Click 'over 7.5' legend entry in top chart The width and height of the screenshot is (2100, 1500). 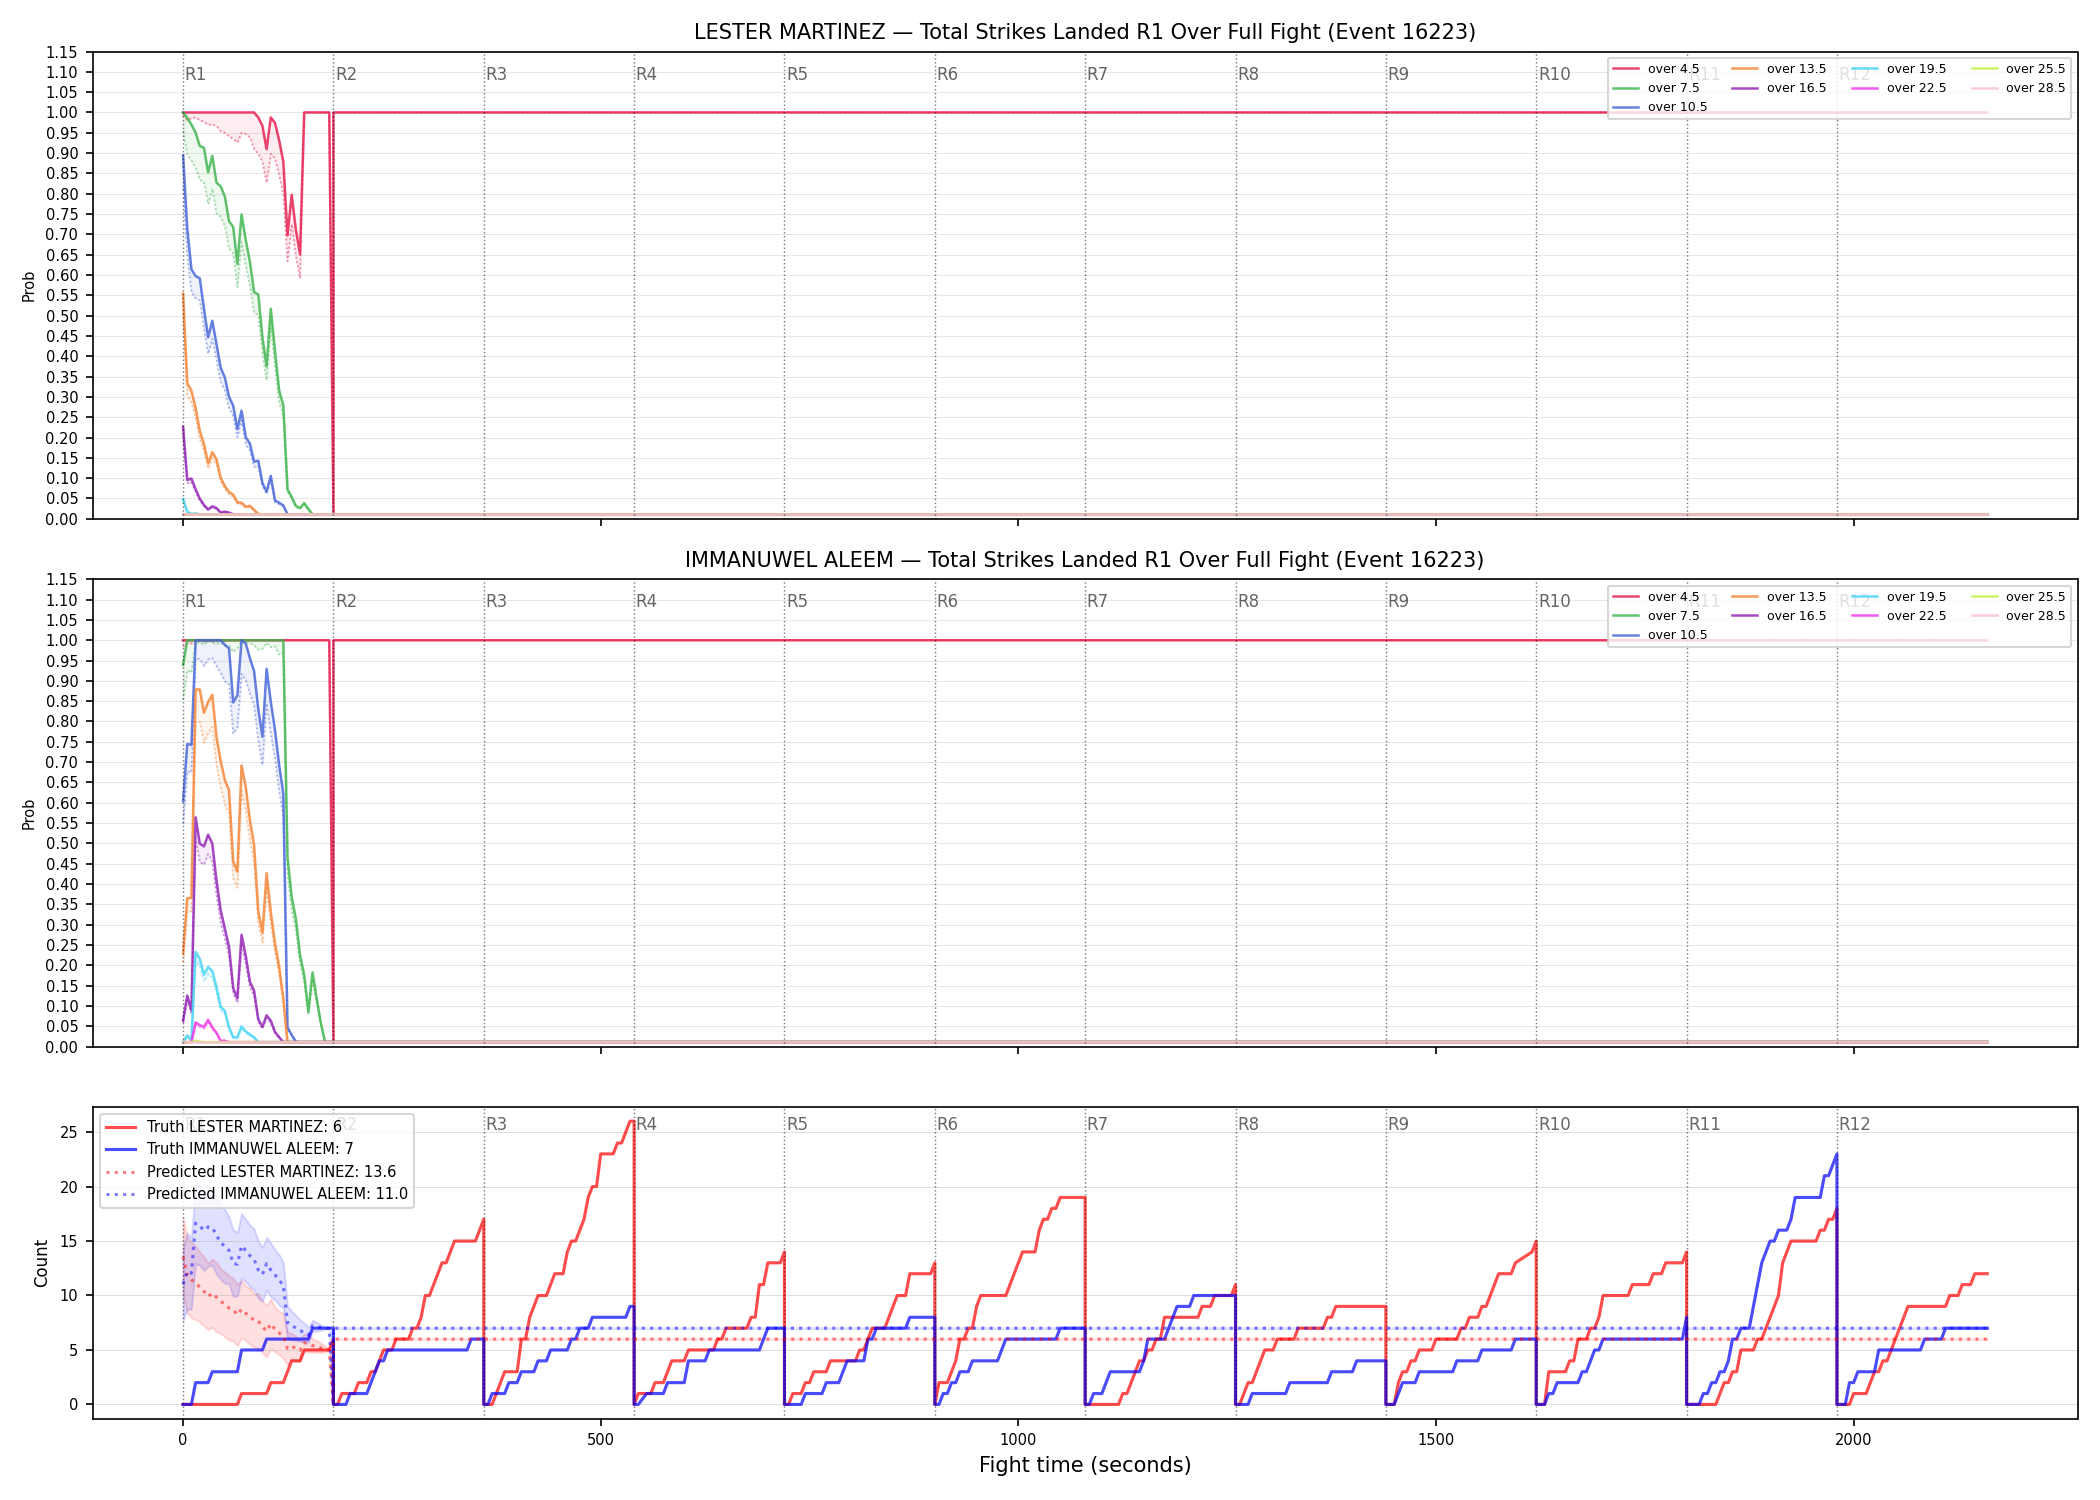1656,88
